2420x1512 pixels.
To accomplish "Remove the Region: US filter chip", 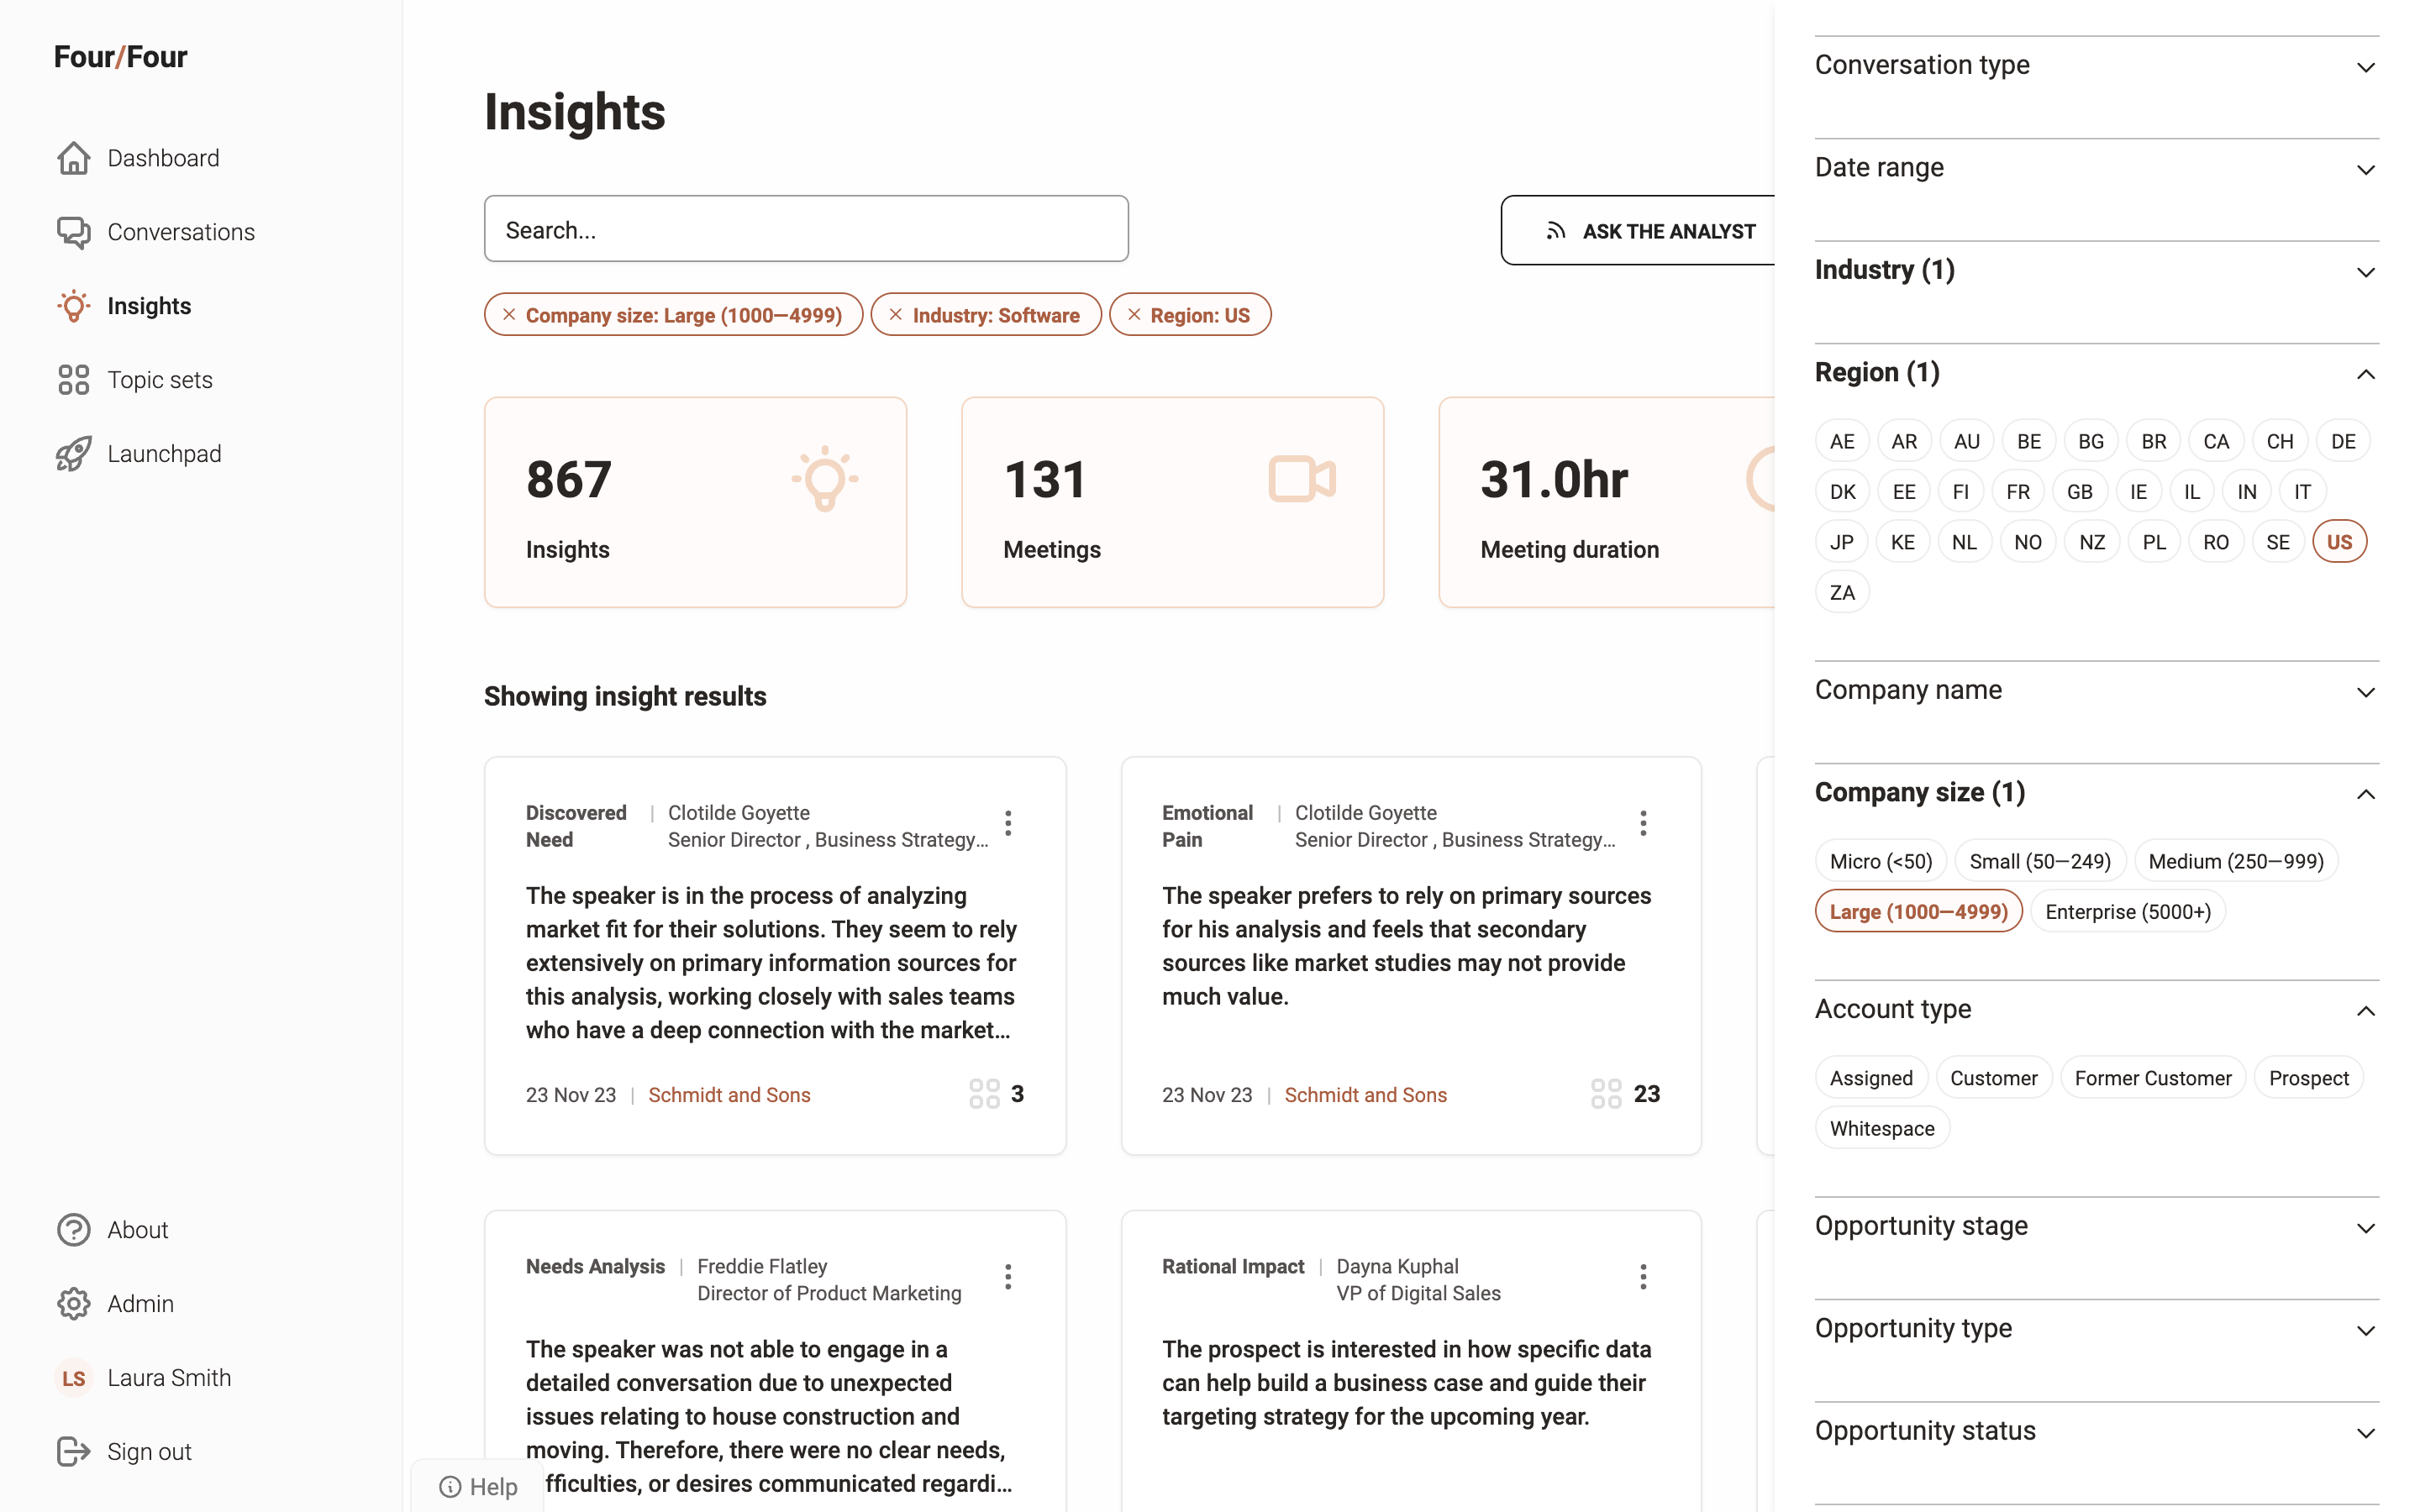I will (x=1133, y=315).
